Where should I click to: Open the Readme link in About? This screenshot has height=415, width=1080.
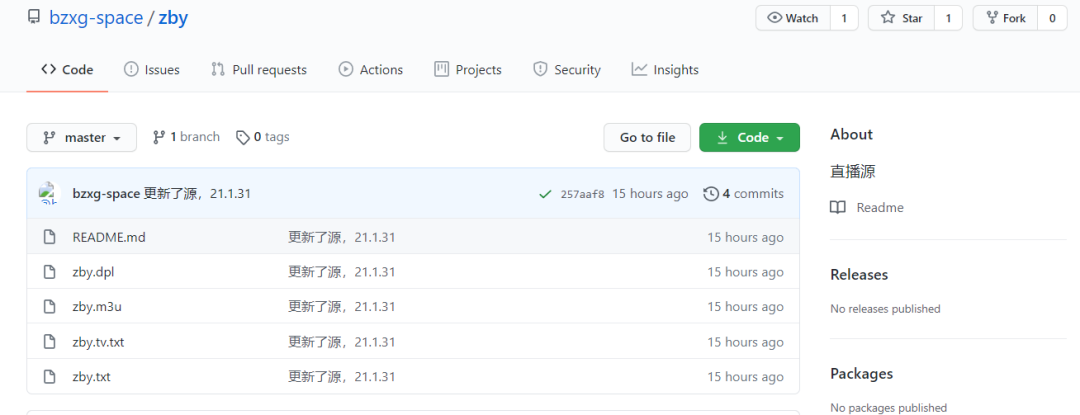(880, 208)
